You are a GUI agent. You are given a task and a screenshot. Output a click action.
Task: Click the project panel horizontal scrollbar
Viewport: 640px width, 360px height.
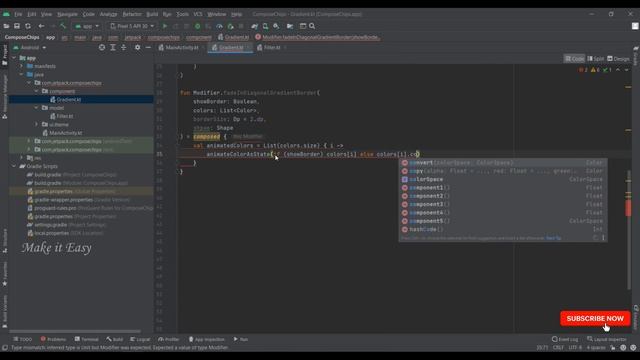click(75, 331)
